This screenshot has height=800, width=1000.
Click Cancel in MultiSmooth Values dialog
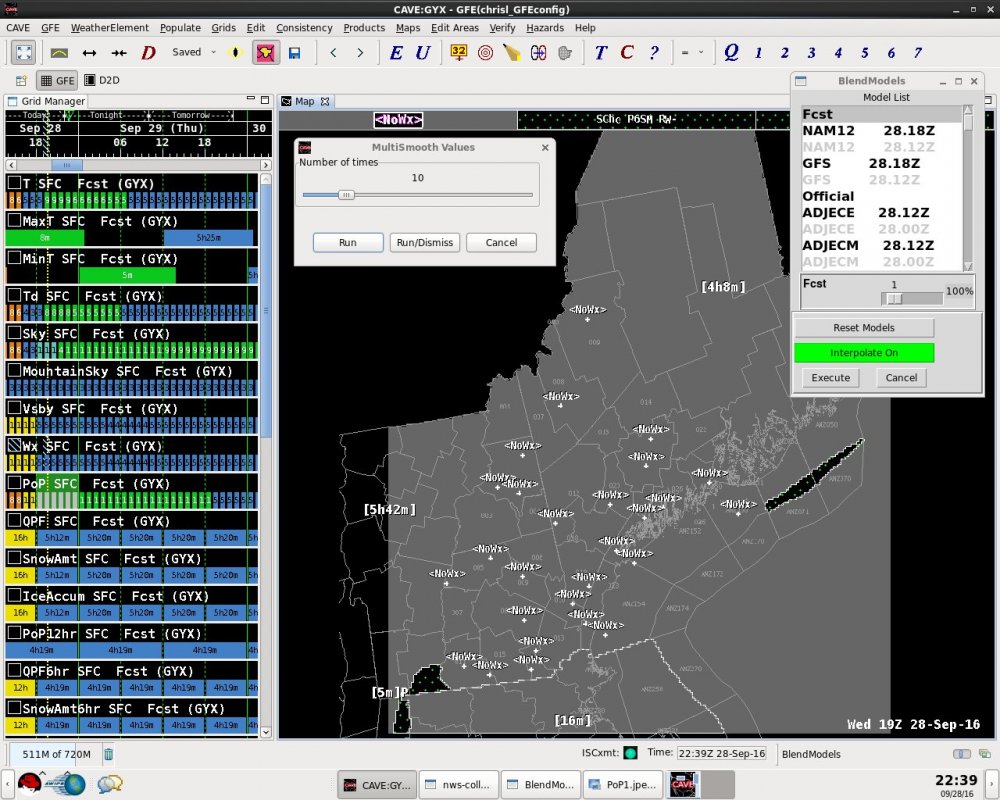501,242
